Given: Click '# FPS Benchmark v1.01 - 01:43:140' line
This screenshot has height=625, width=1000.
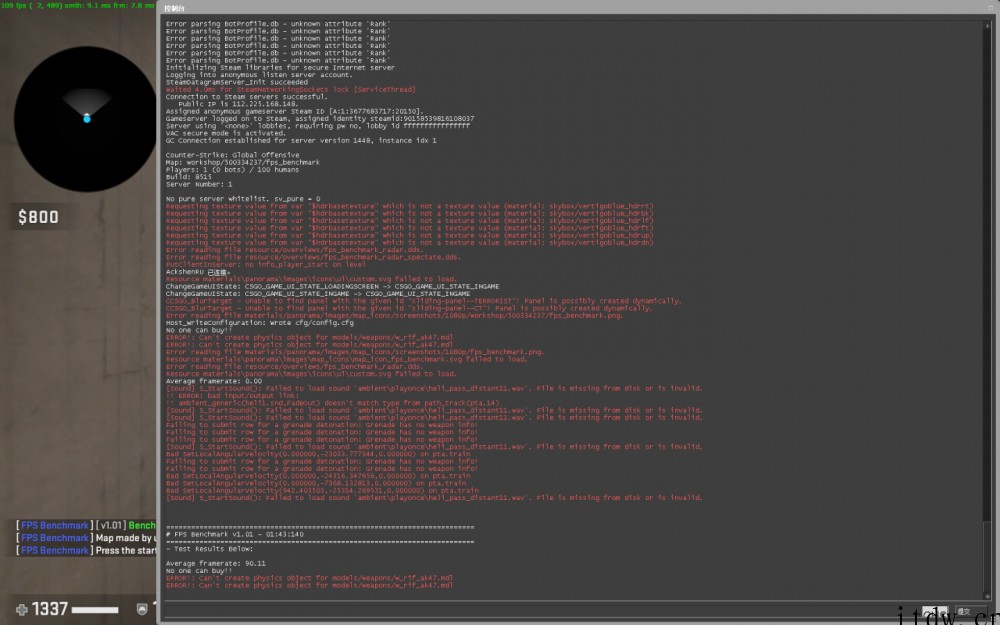Looking at the screenshot, I should (x=235, y=534).
